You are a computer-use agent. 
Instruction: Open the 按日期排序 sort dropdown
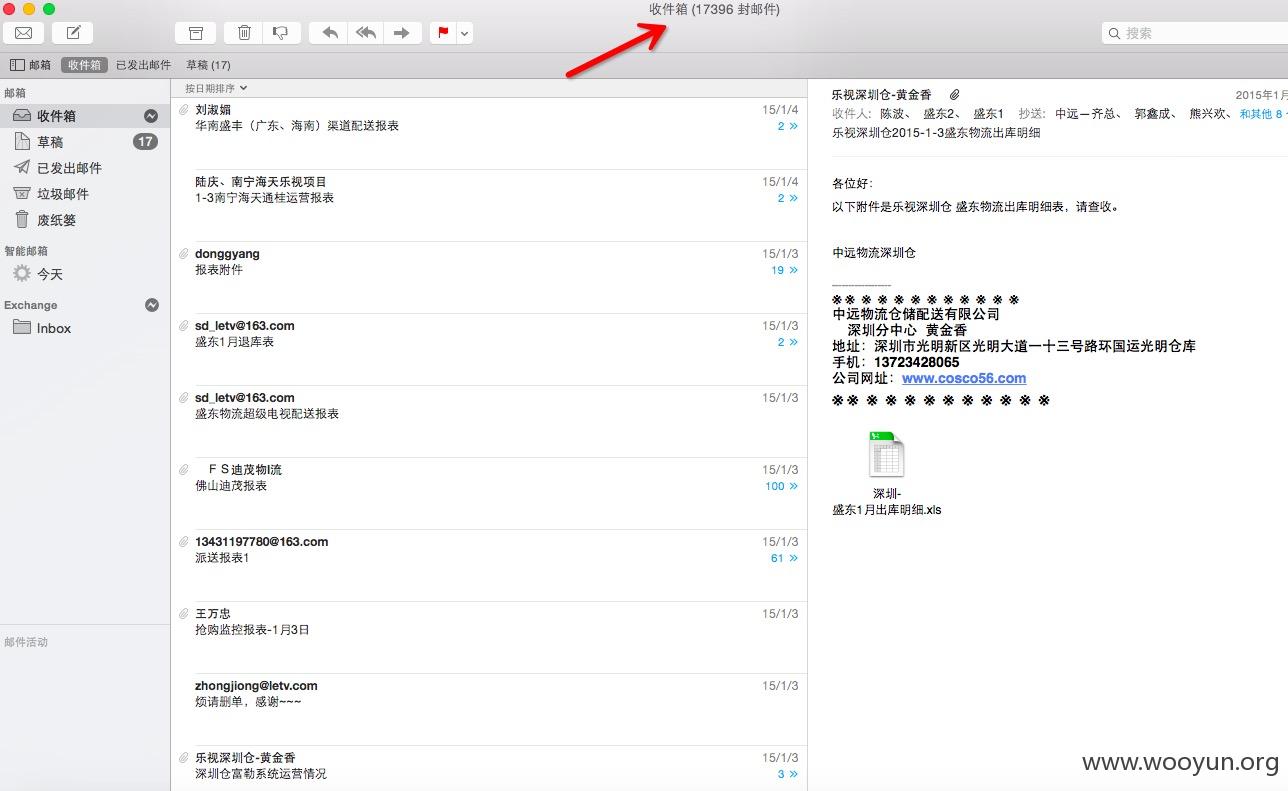click(216, 88)
